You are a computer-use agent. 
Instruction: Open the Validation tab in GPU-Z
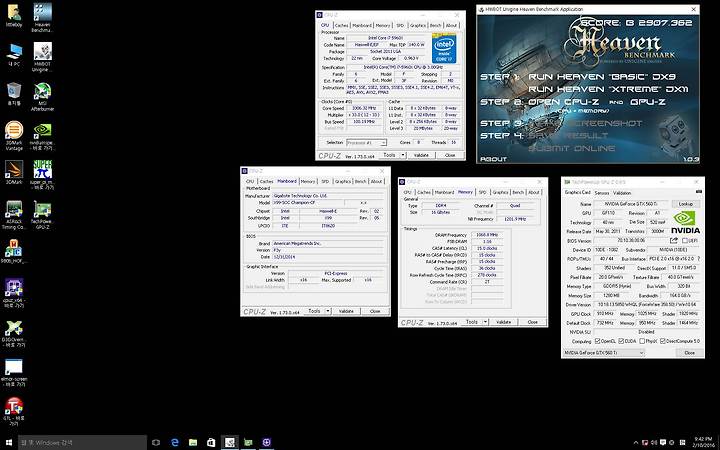point(622,193)
